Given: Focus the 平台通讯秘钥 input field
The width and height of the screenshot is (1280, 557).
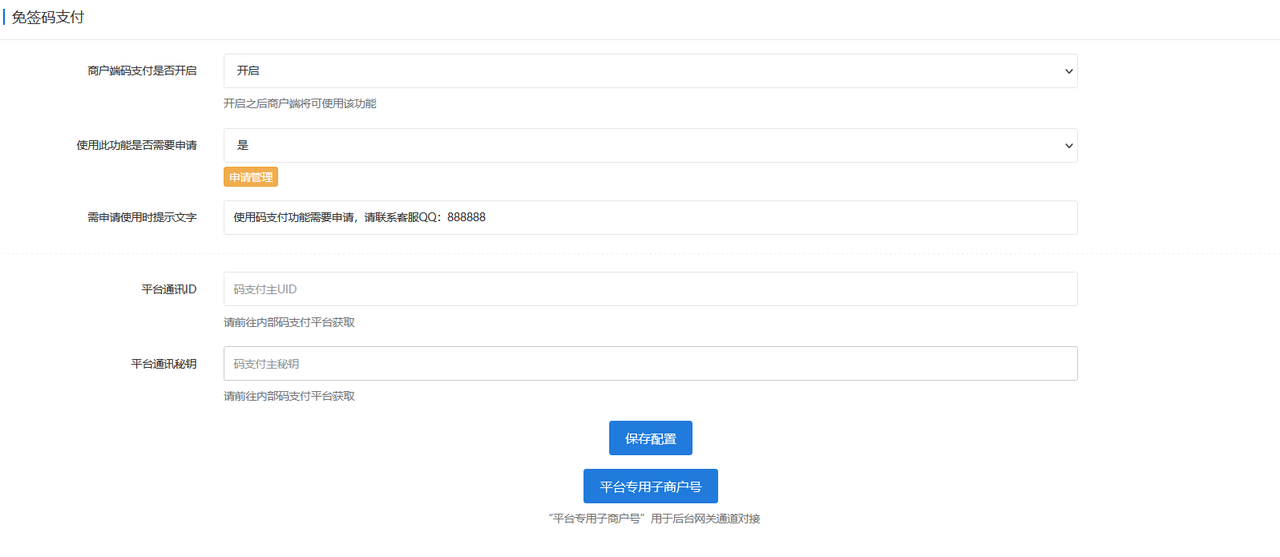Looking at the screenshot, I should (x=650, y=364).
